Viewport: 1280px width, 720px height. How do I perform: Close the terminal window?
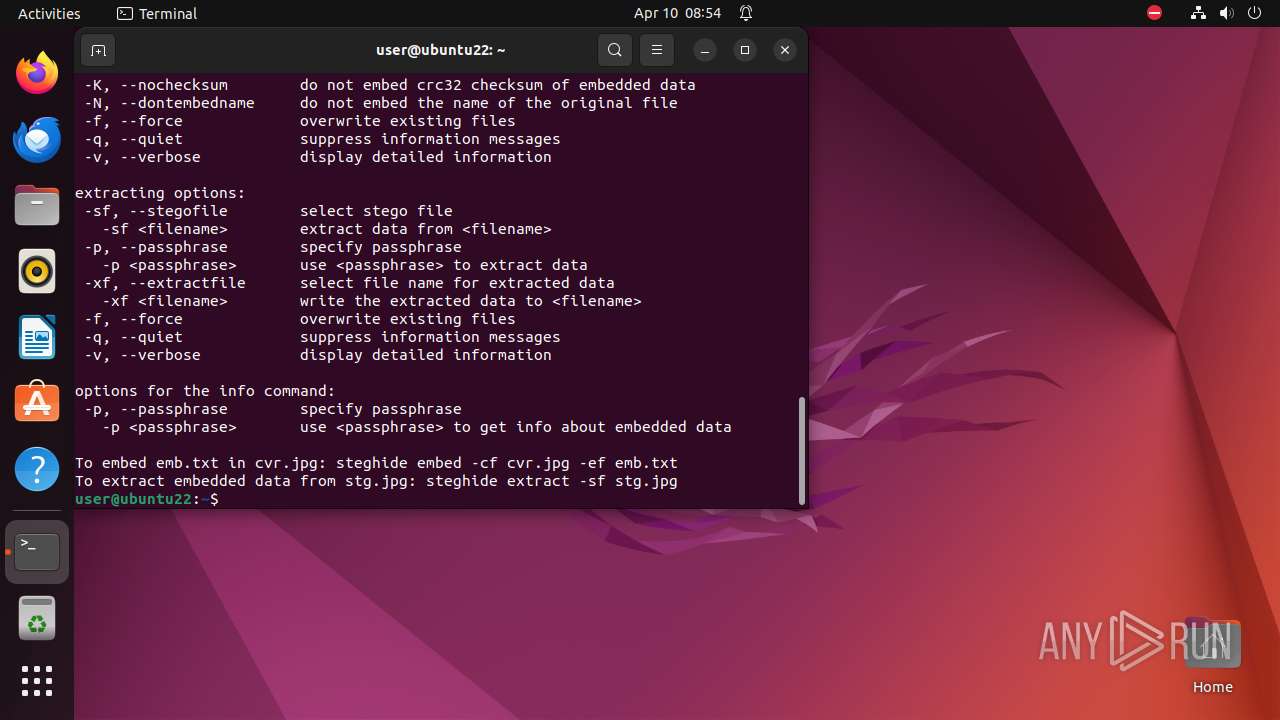[785, 50]
